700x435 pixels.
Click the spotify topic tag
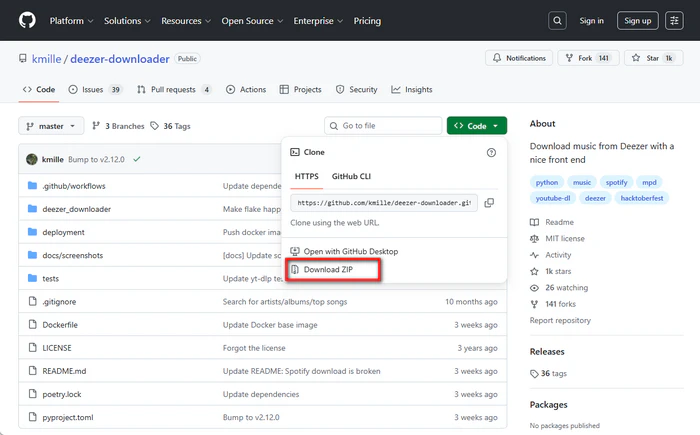617,182
